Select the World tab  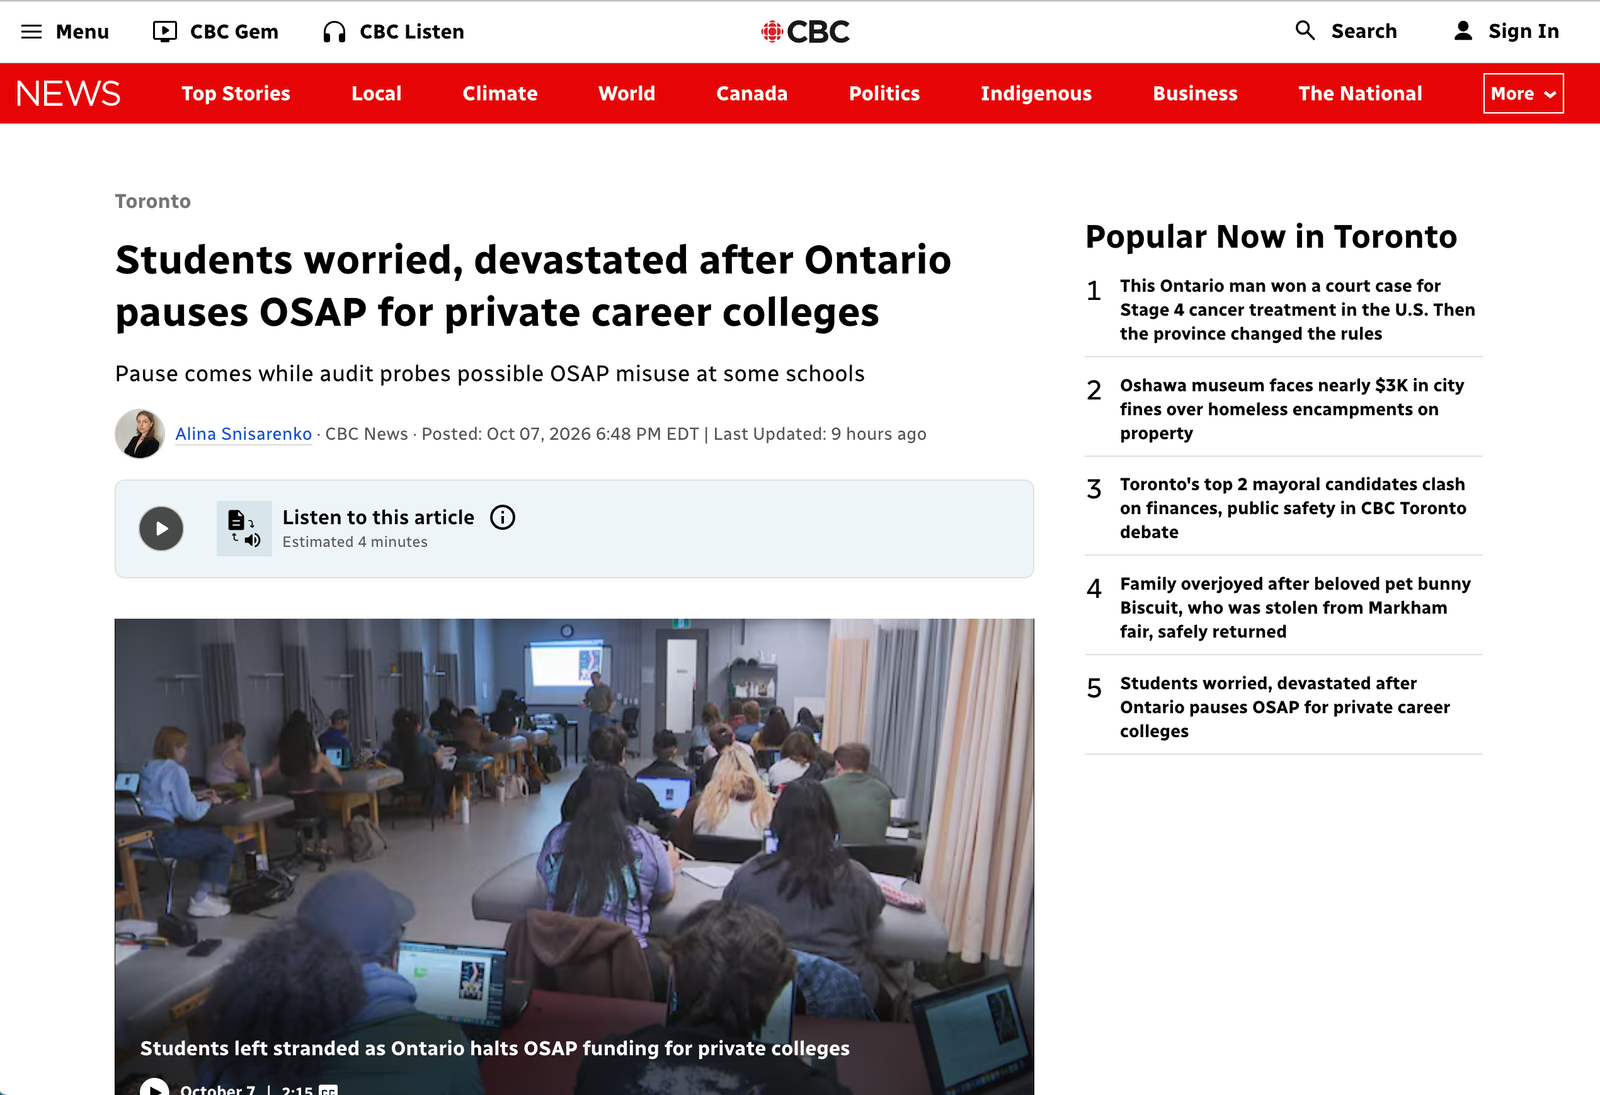pos(627,93)
